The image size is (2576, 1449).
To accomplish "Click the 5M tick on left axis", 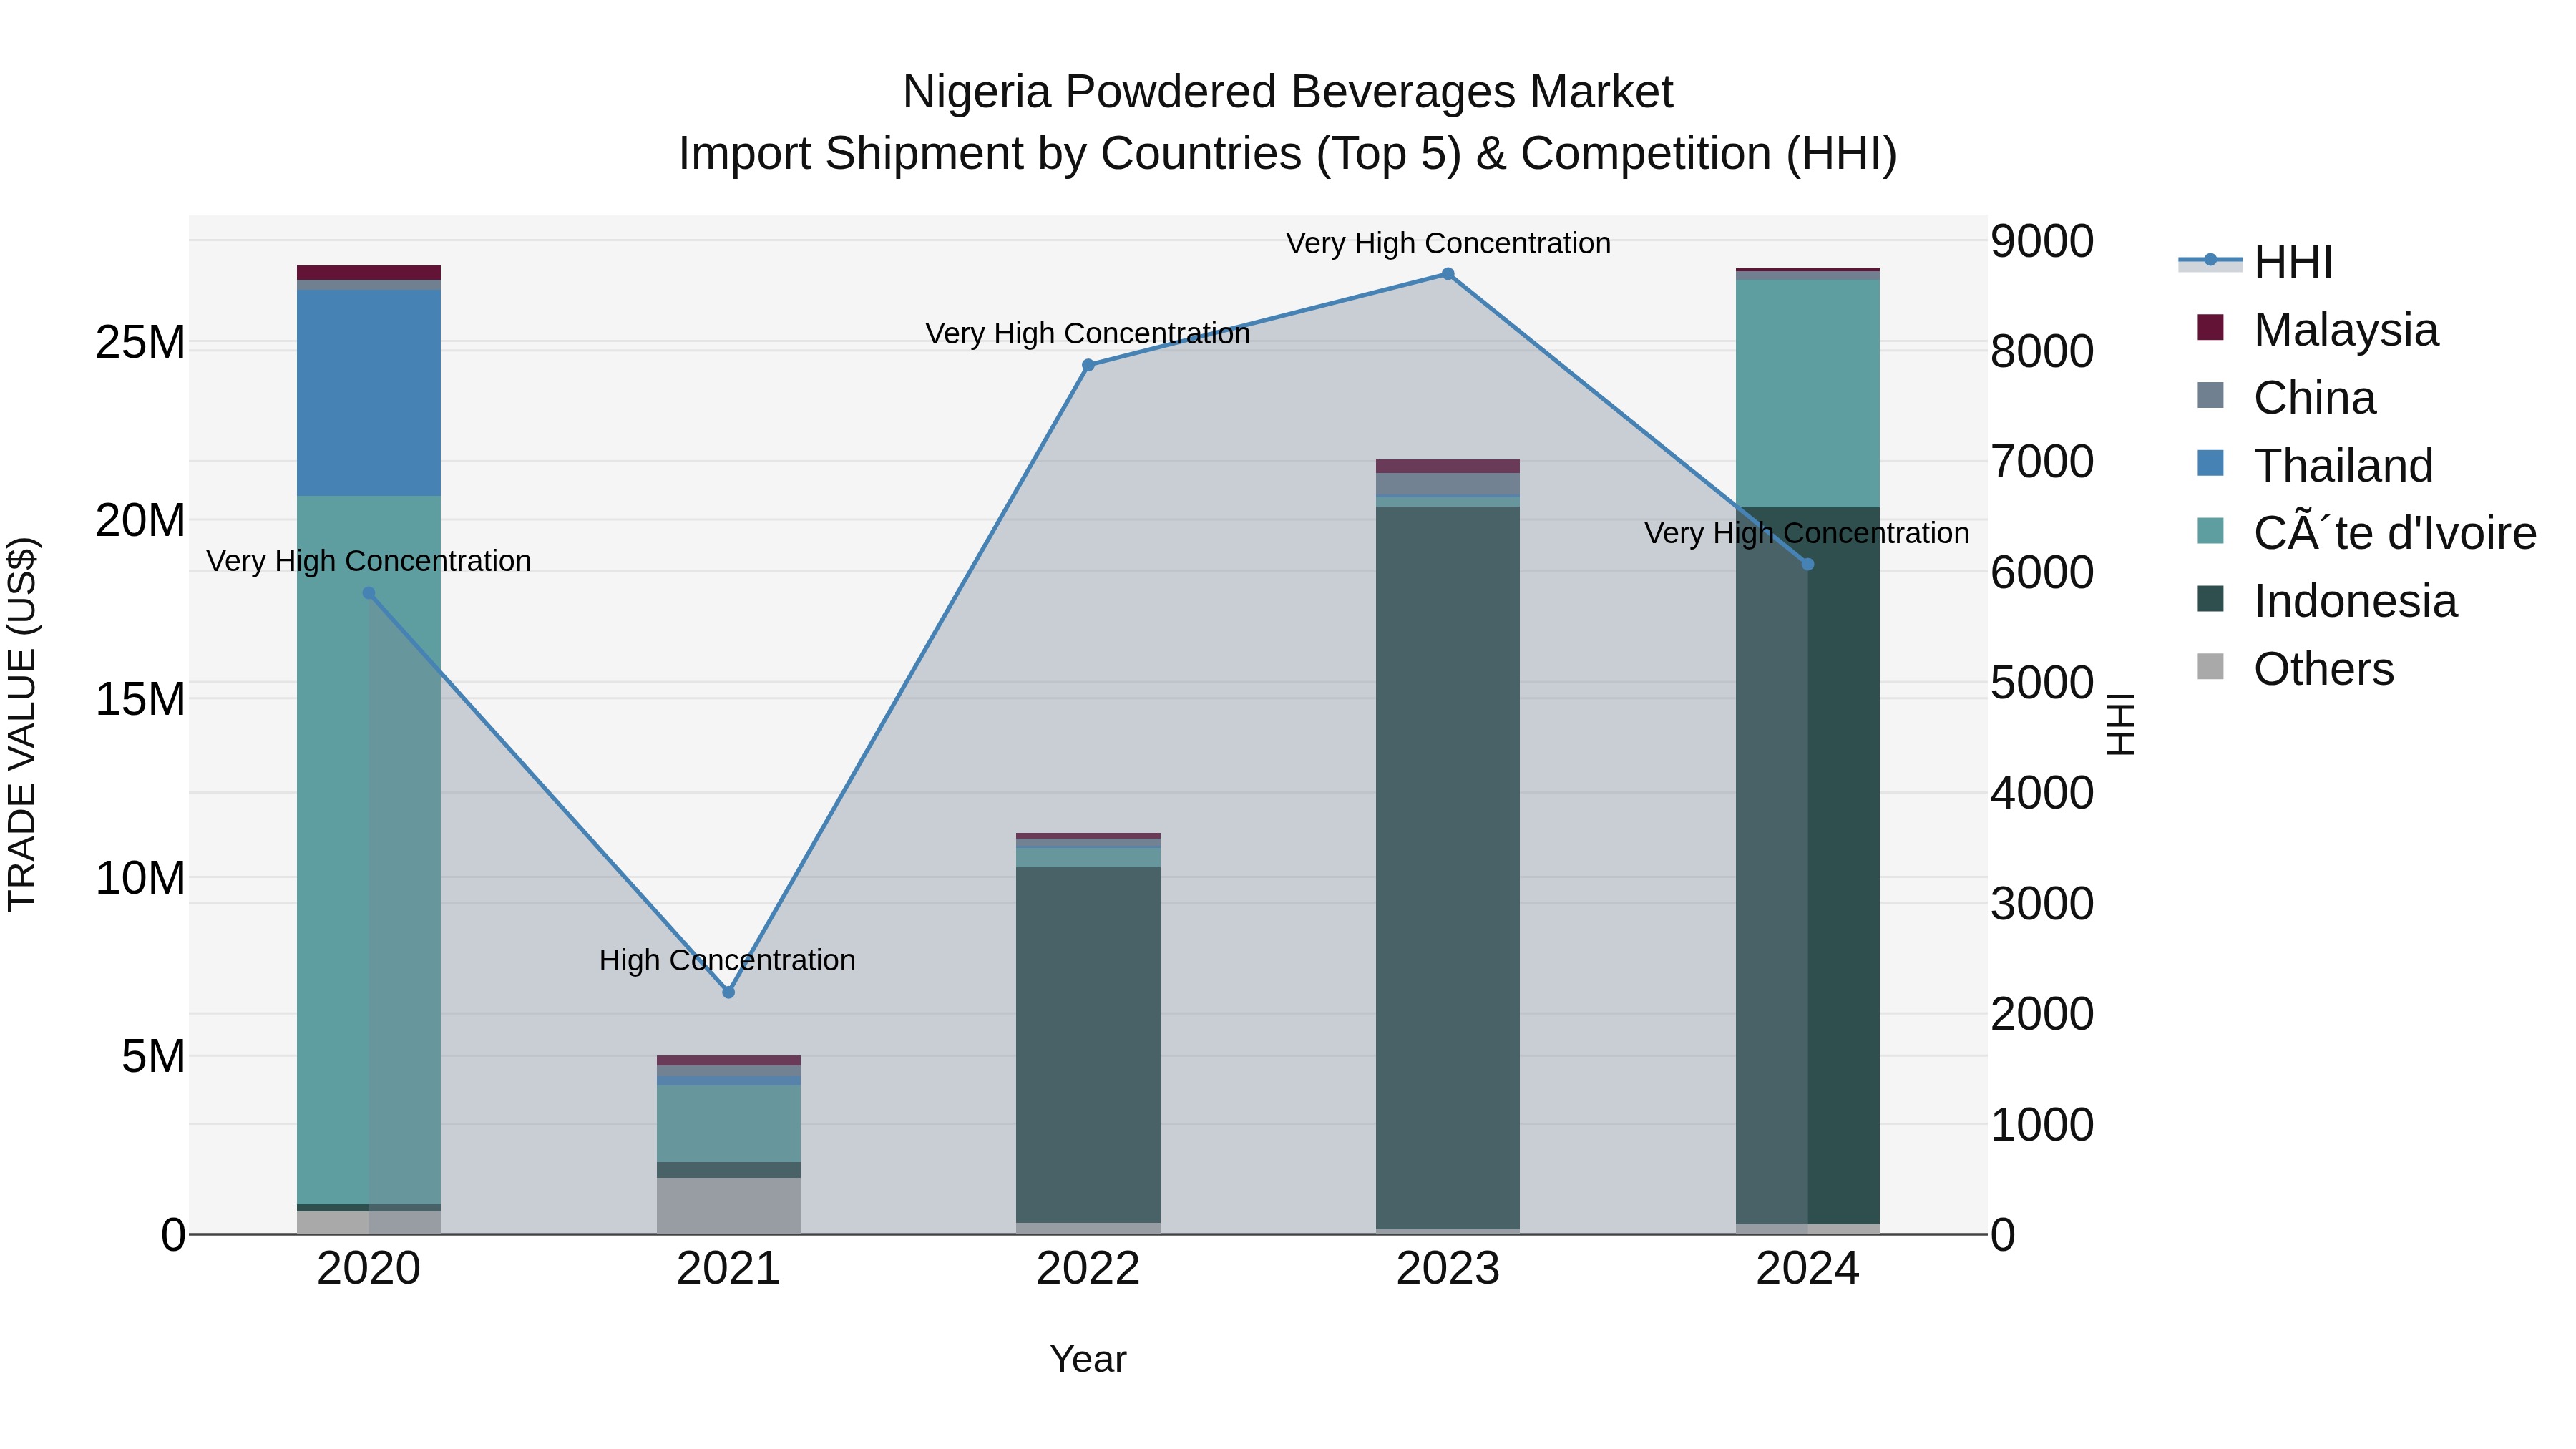I will (153, 1056).
